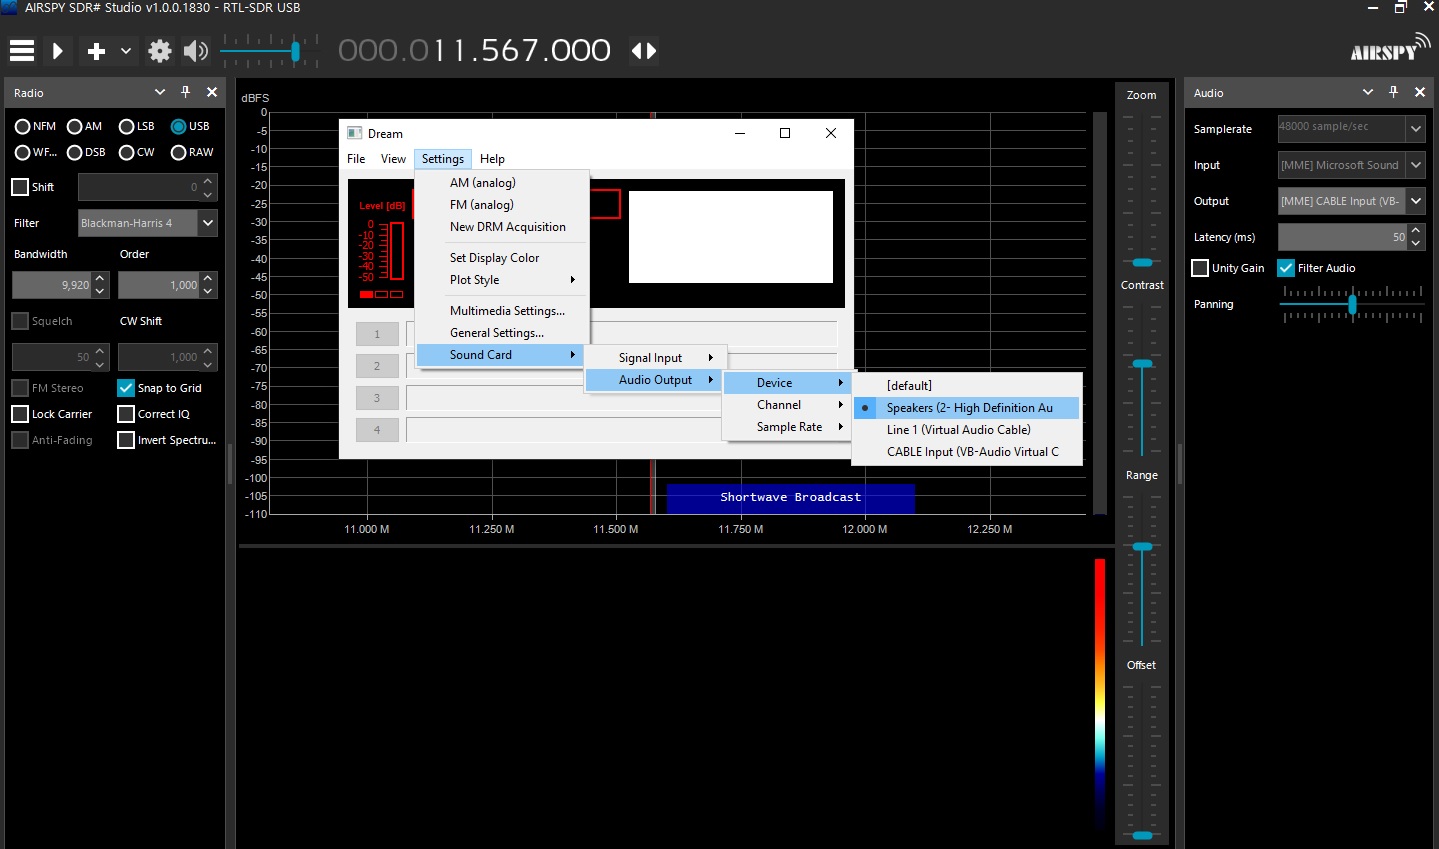The image size is (1439, 849).
Task: Pin the Radio panel
Action: (x=185, y=92)
